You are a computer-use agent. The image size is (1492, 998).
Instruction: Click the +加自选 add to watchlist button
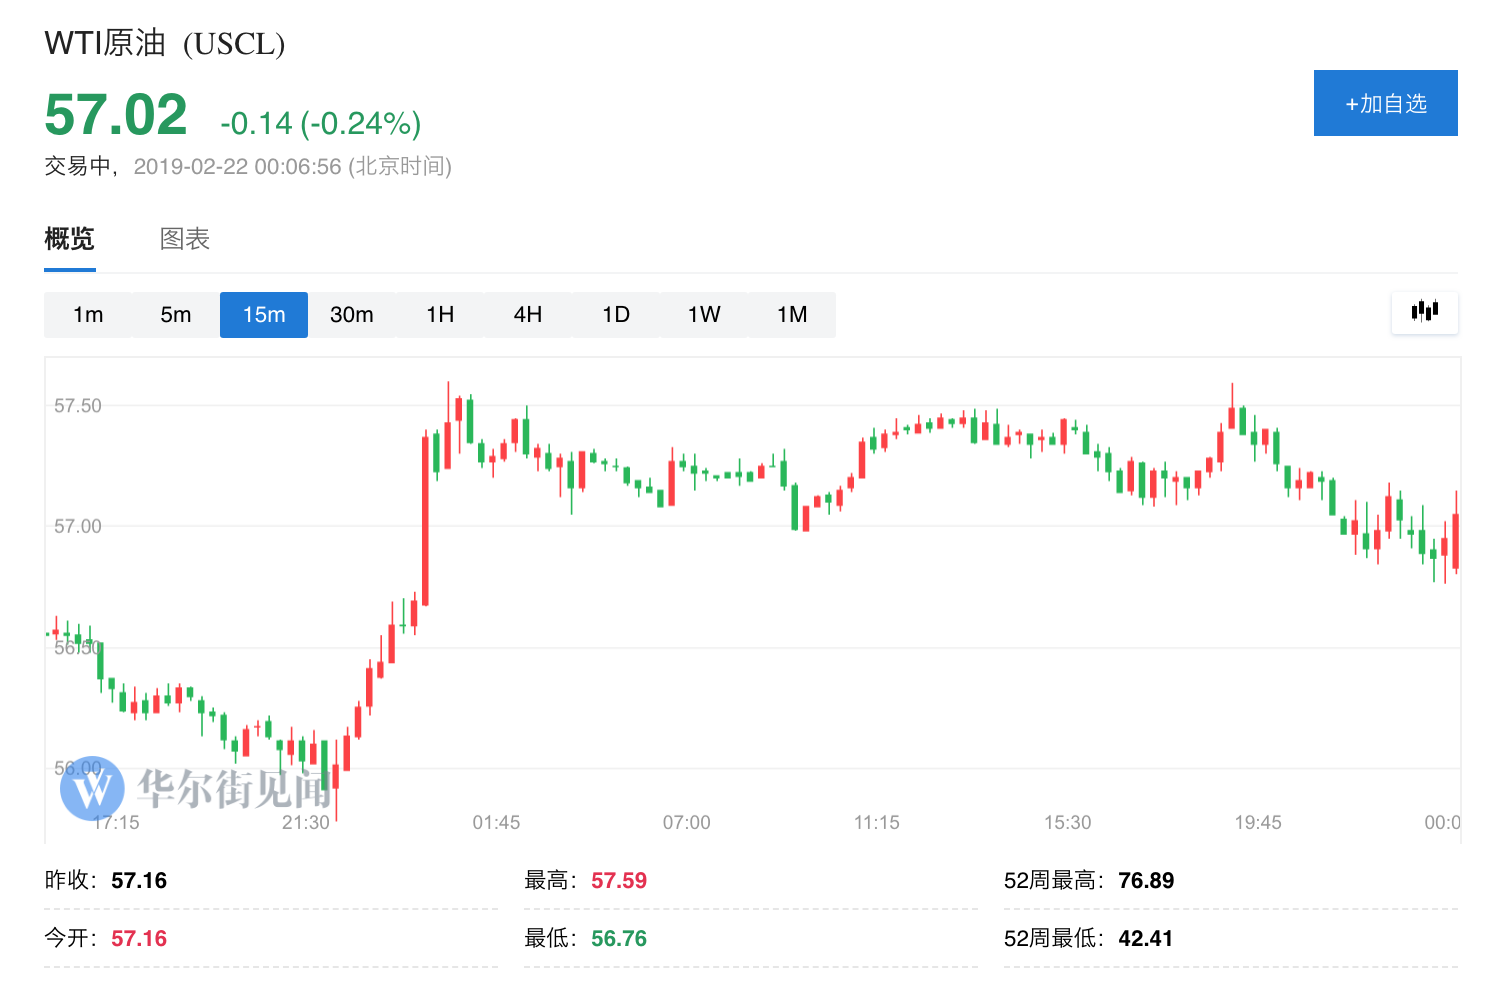(x=1385, y=103)
